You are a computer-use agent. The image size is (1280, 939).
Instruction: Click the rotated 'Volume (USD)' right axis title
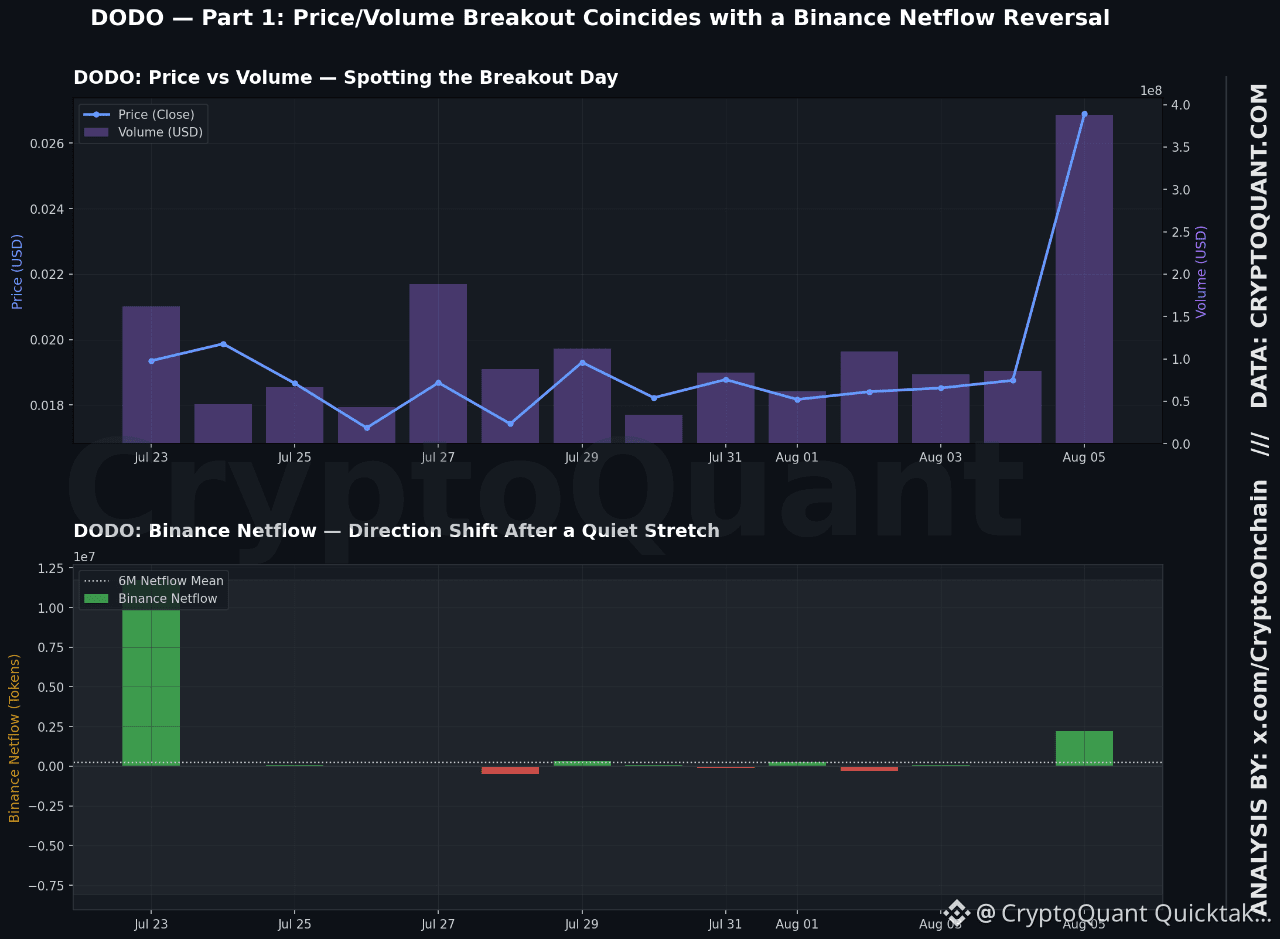[x=1202, y=271]
